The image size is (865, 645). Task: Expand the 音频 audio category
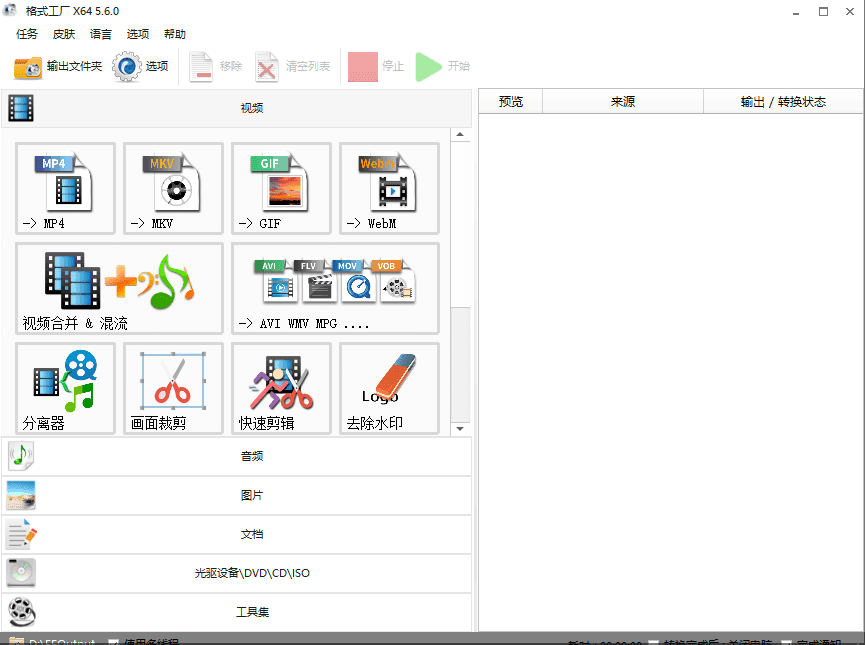251,455
